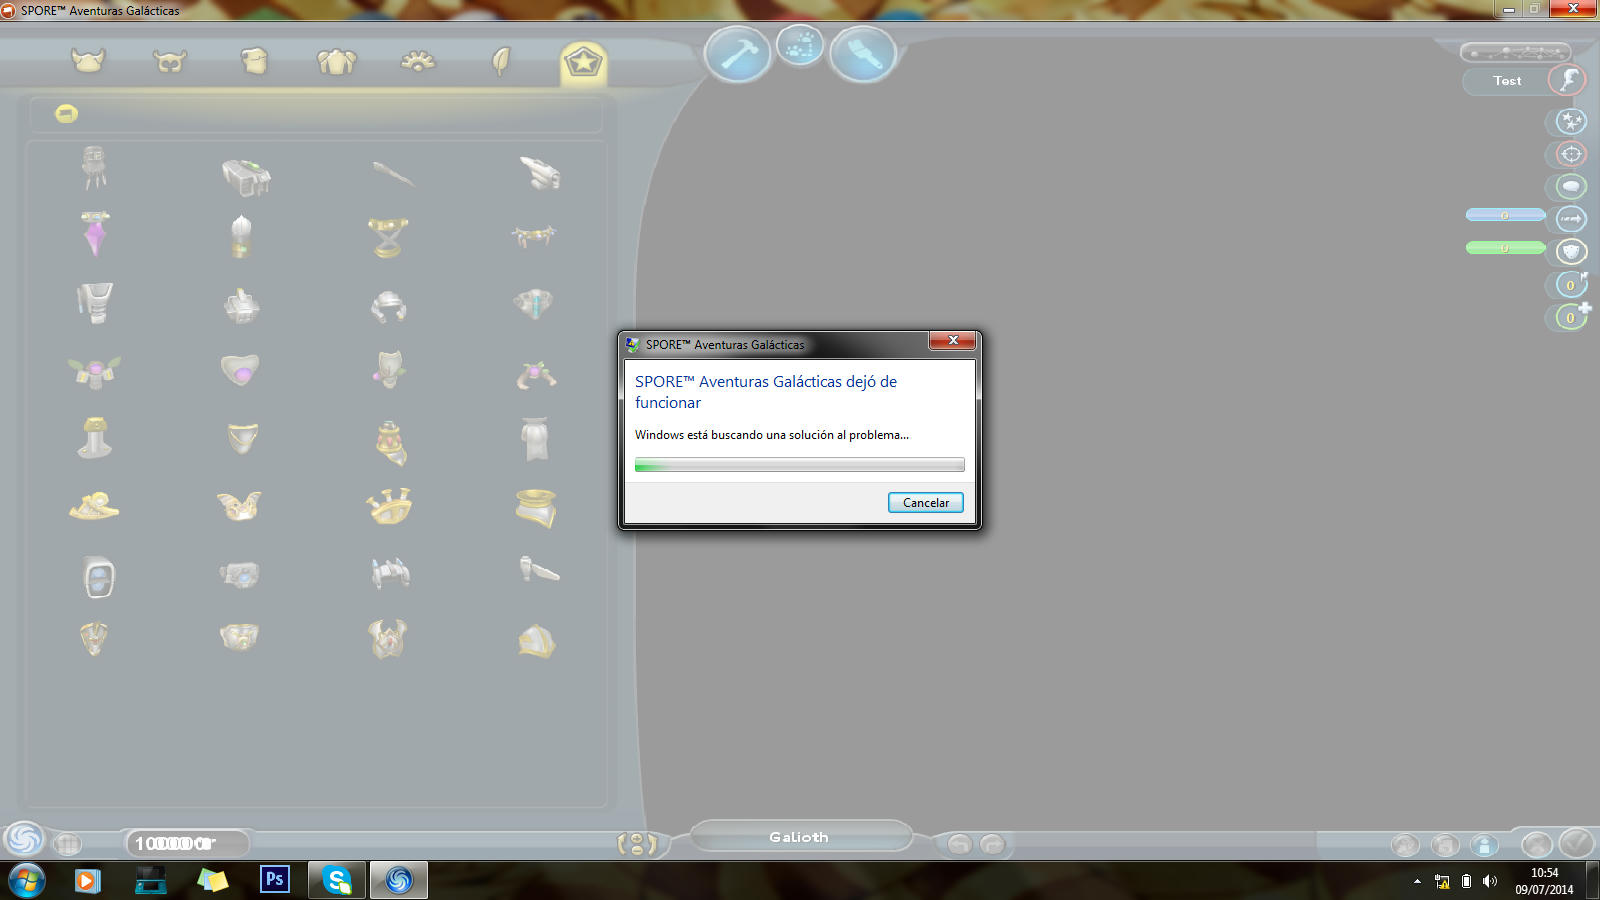Screen dimensions: 1600x900
Task: Click the arrow icon beside the blue bar
Action: (1571, 218)
